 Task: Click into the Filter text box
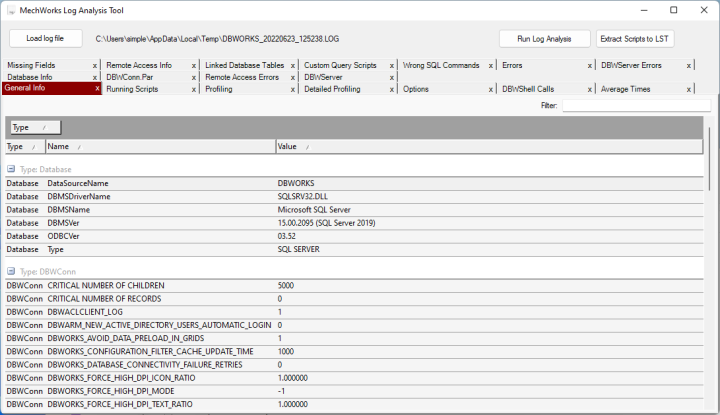tap(636, 106)
